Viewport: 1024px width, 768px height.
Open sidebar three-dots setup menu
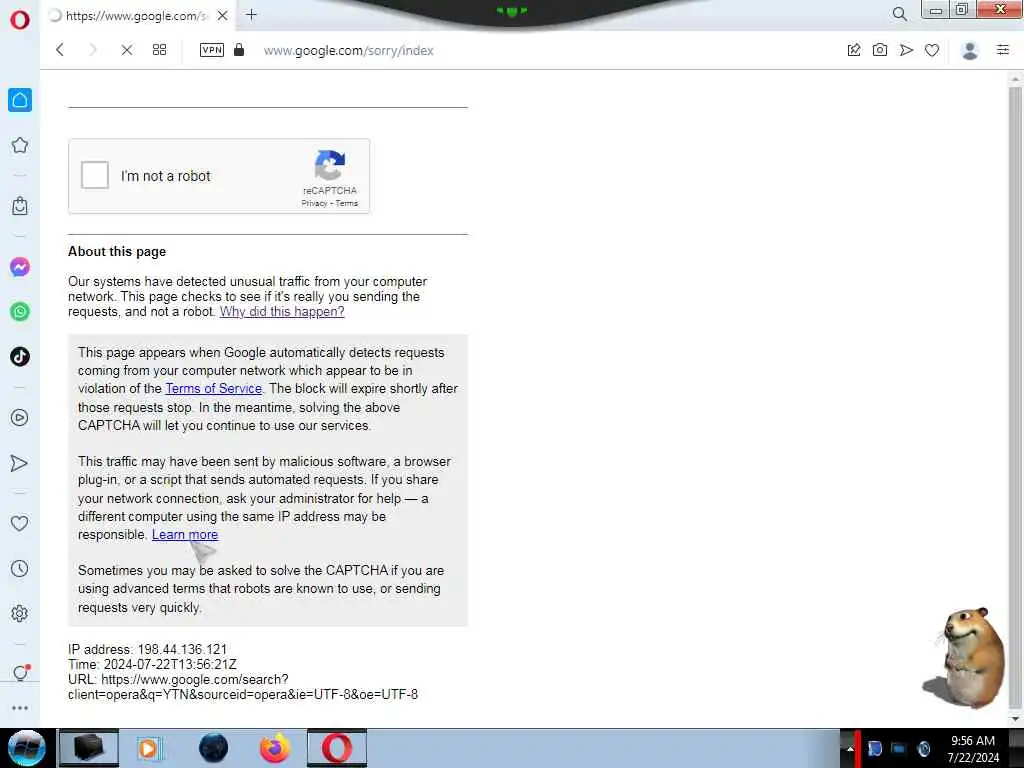click(x=20, y=708)
